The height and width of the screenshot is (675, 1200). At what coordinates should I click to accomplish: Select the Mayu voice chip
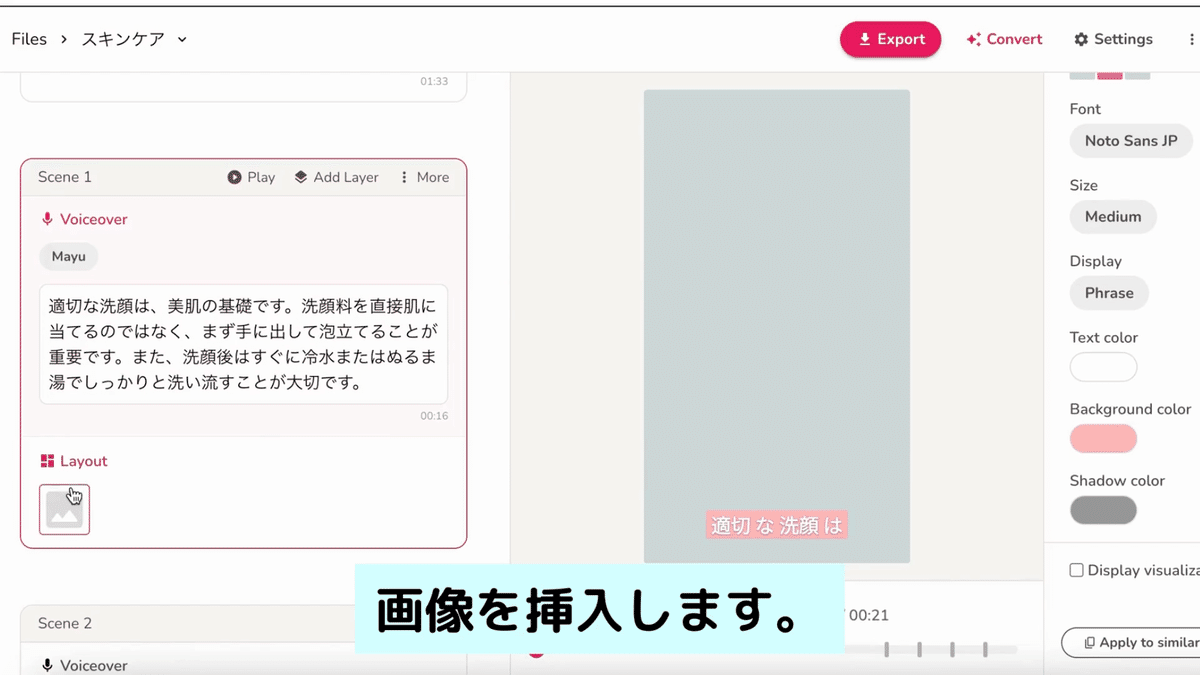pyautogui.click(x=69, y=256)
